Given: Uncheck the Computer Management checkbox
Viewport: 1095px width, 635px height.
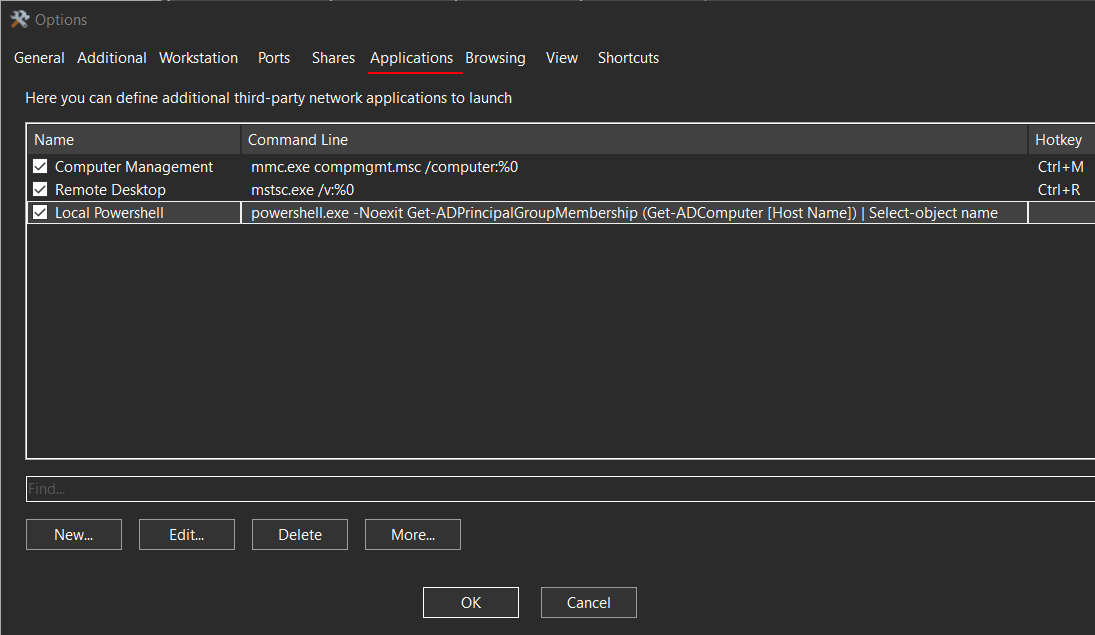Looking at the screenshot, I should point(41,166).
